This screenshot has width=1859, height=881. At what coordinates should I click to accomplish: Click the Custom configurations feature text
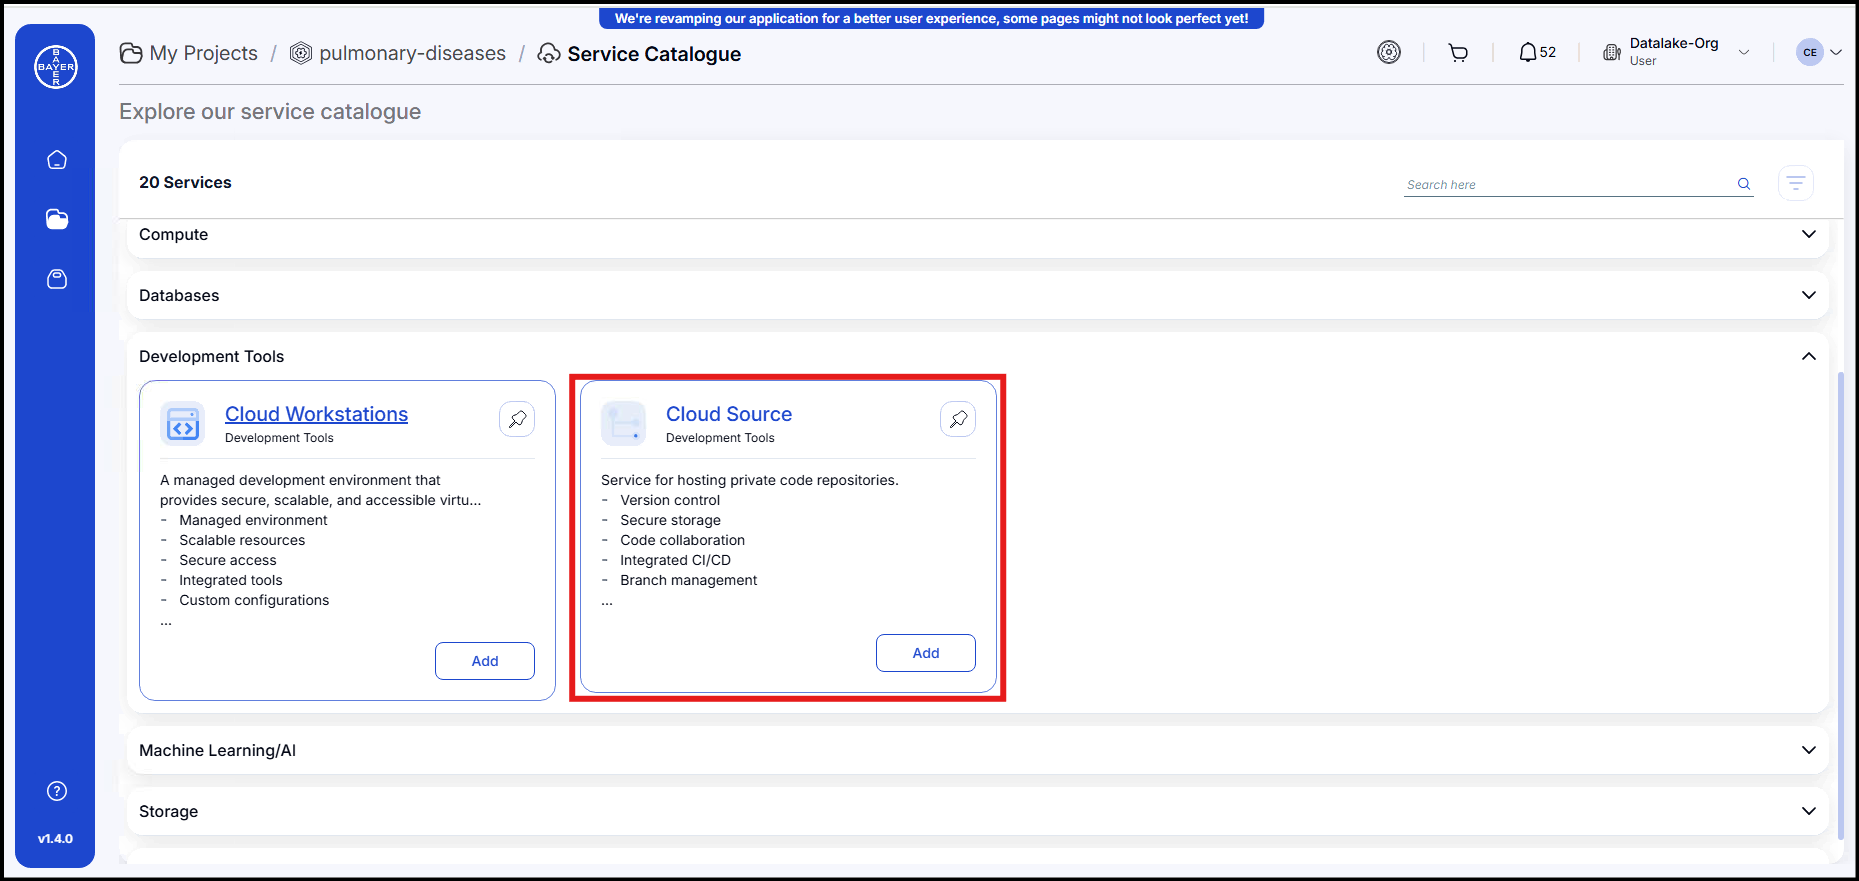coord(254,600)
